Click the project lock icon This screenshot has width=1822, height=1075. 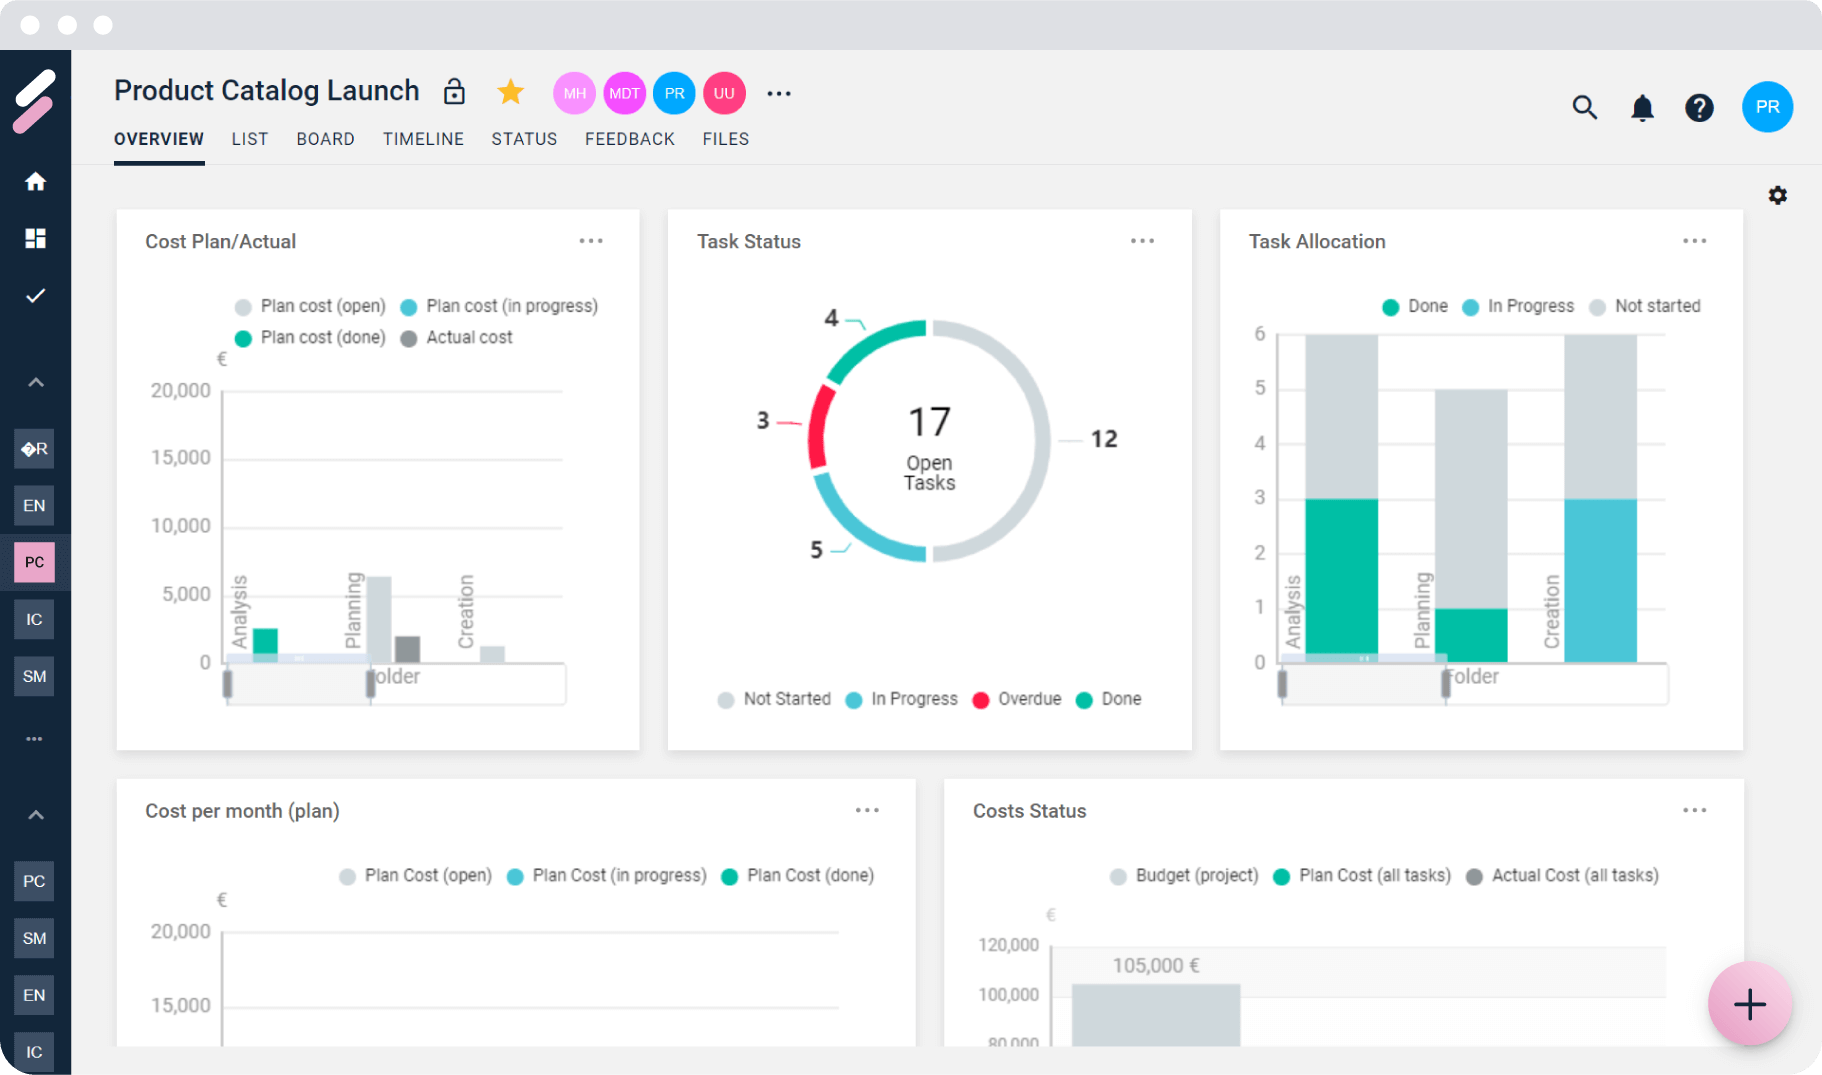point(454,92)
